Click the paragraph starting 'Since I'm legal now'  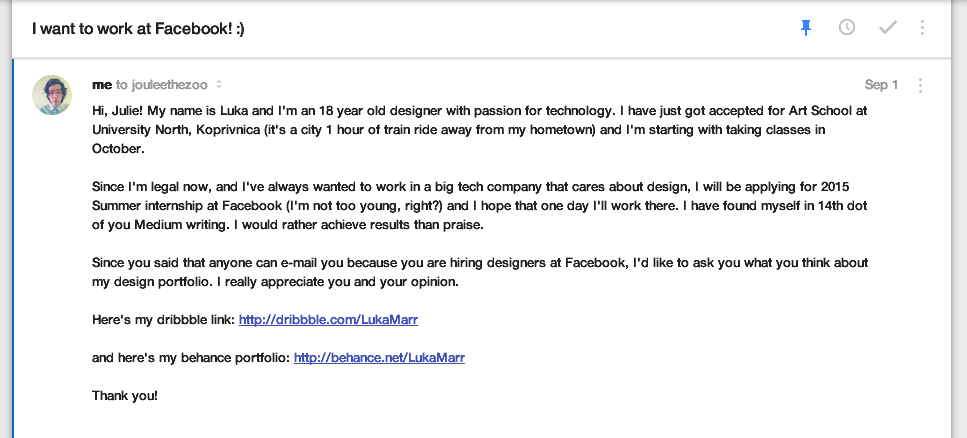tap(479, 206)
